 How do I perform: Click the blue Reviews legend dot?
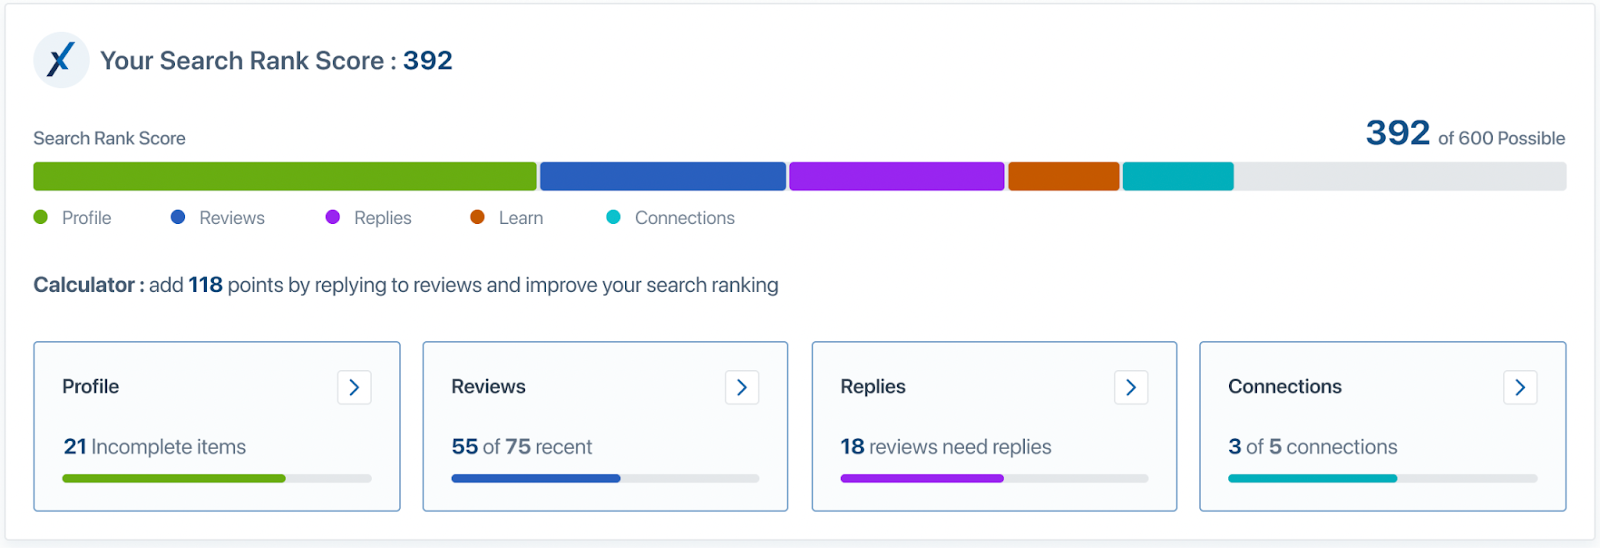(178, 217)
